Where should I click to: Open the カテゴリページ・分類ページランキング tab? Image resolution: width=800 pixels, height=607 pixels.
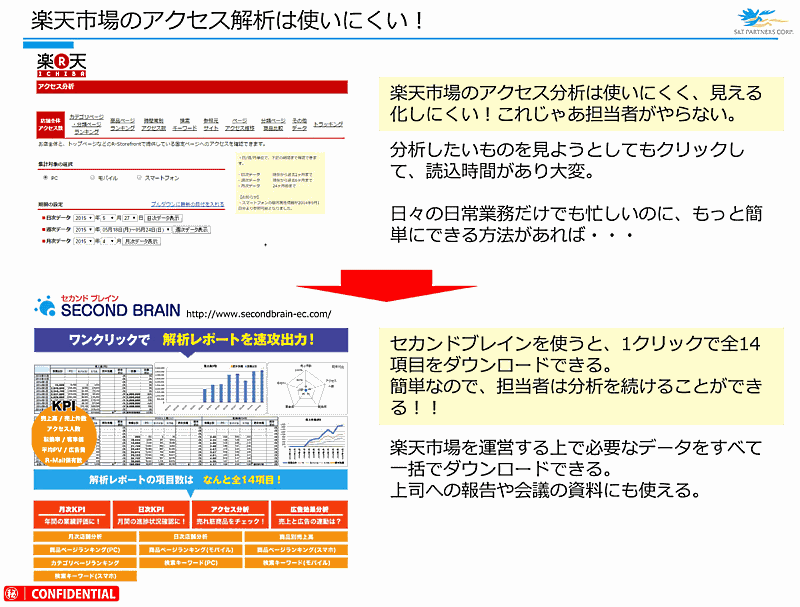(86, 124)
